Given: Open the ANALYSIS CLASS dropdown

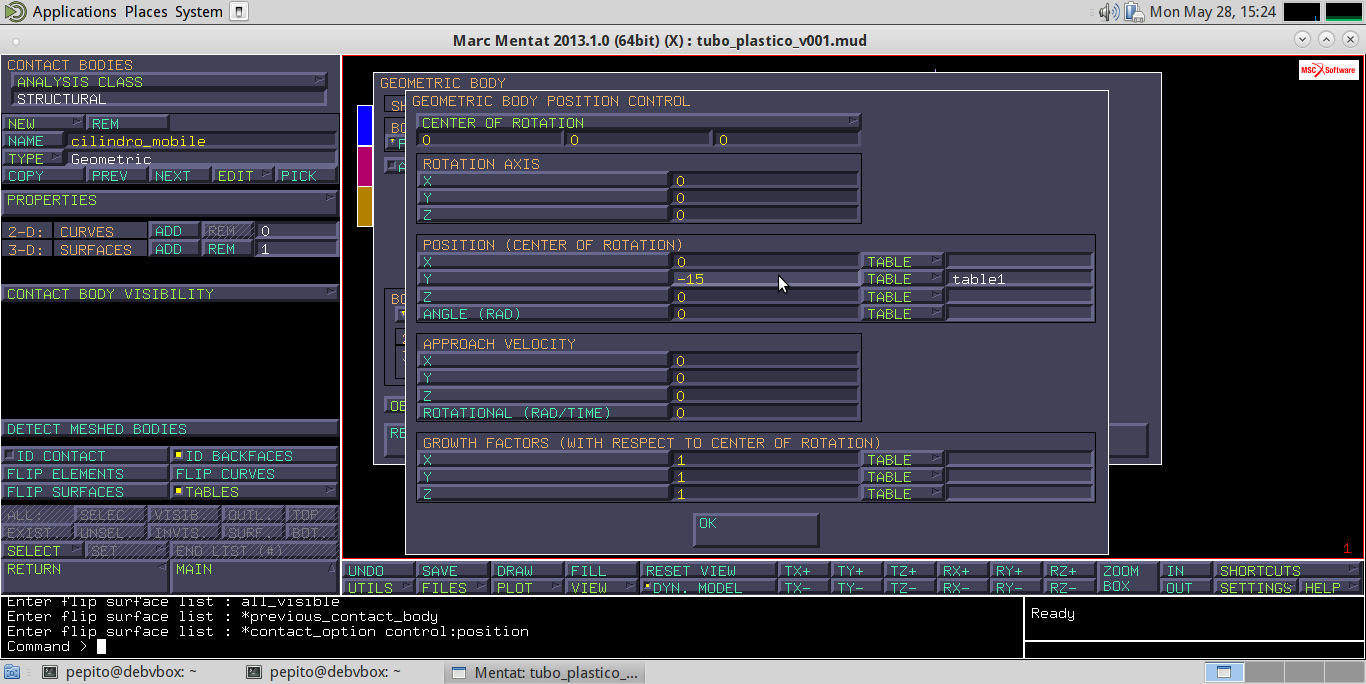Looking at the screenshot, I should 169,82.
